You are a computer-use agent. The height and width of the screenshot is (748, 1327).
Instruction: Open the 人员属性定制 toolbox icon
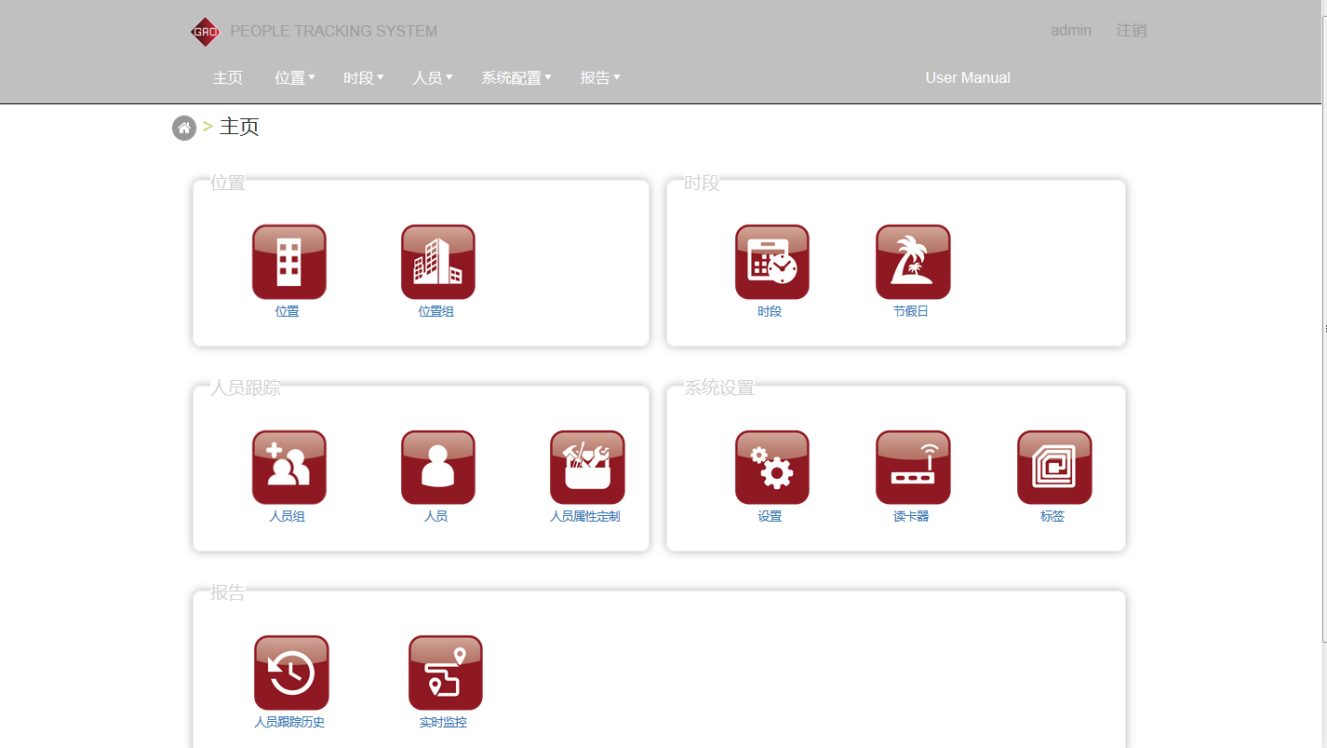[x=587, y=467]
